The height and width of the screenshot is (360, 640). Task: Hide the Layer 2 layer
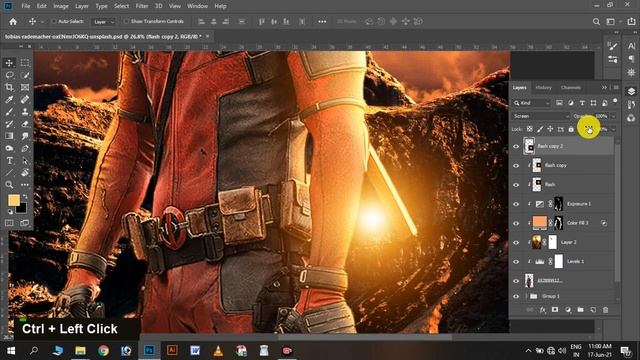click(x=516, y=242)
